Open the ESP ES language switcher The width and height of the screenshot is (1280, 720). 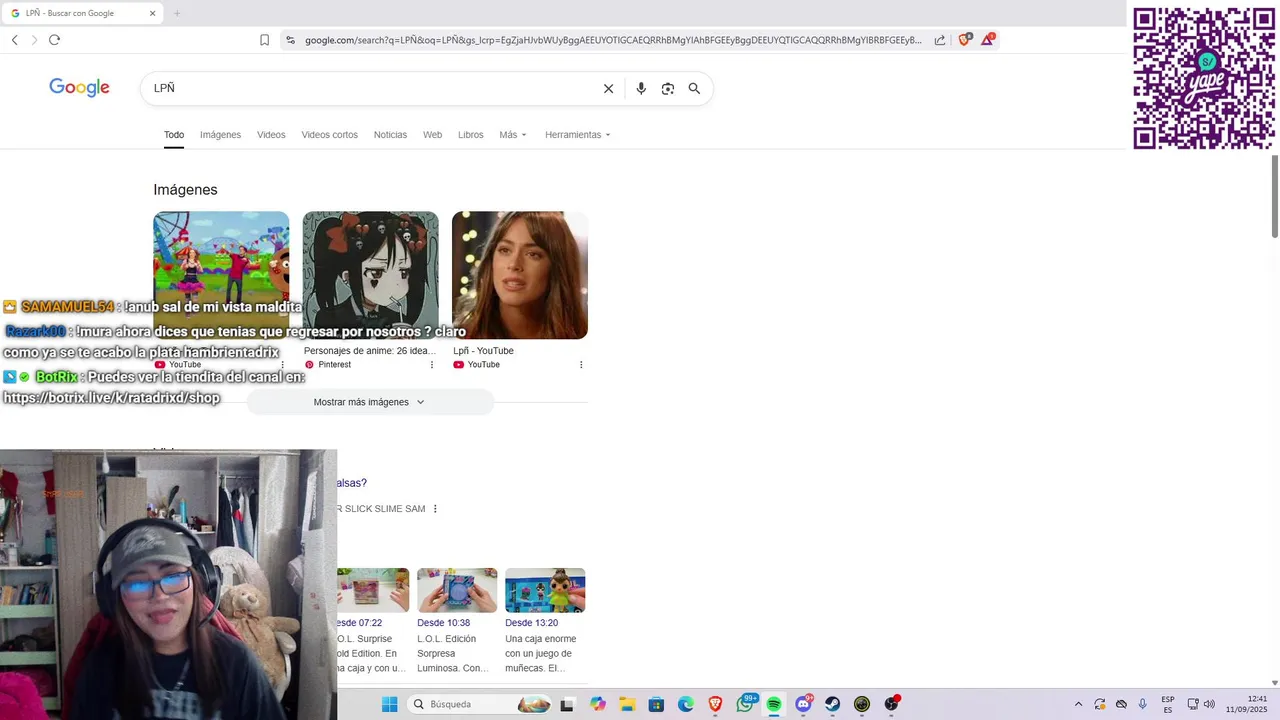(1168, 704)
